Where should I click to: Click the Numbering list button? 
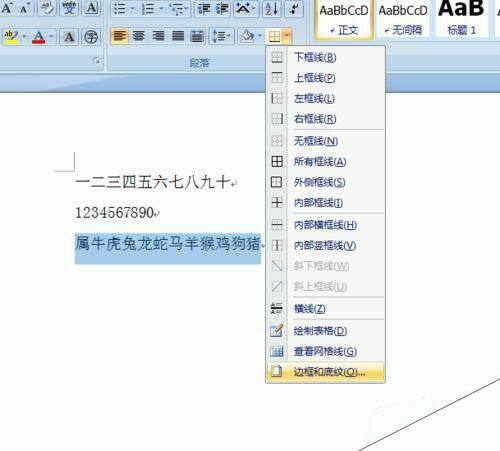(148, 9)
